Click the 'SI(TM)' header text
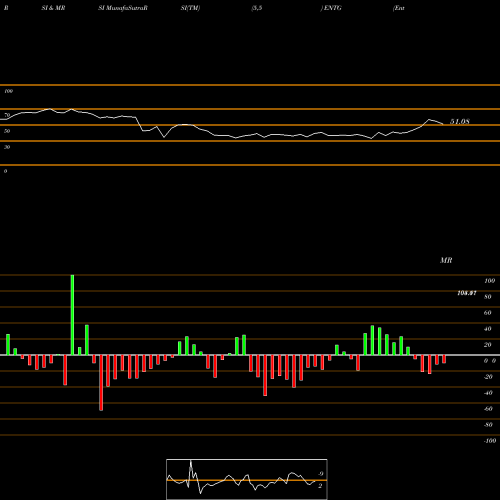500x500 pixels. (190, 8)
